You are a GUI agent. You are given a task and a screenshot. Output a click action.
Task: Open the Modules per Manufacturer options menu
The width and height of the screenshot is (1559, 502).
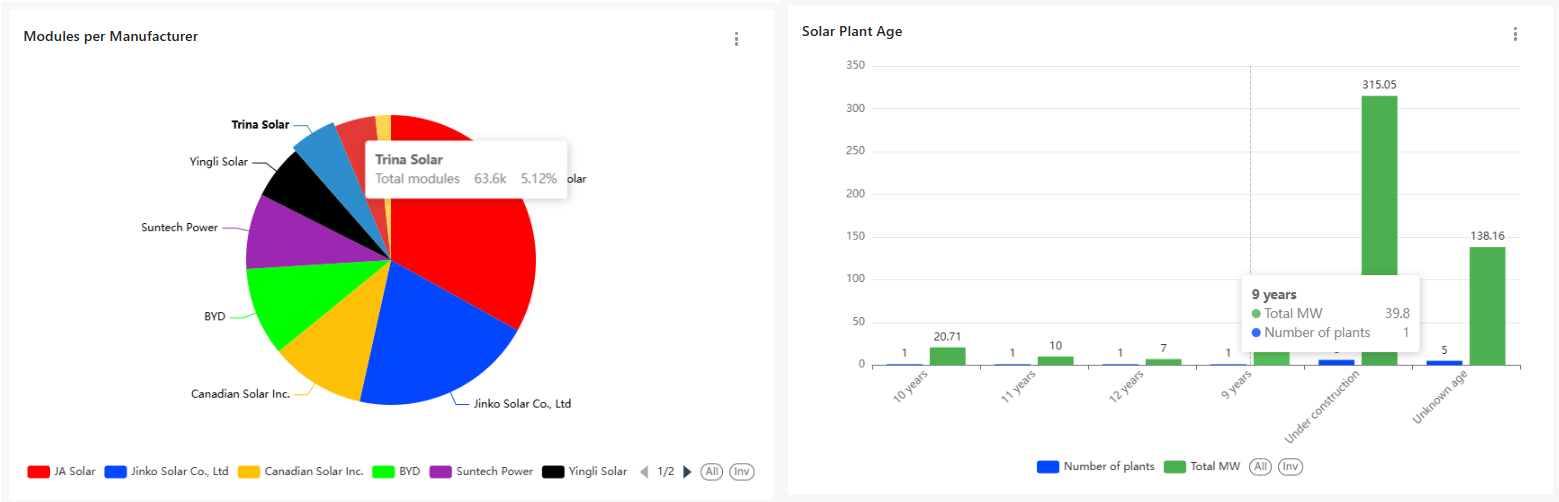pos(736,39)
